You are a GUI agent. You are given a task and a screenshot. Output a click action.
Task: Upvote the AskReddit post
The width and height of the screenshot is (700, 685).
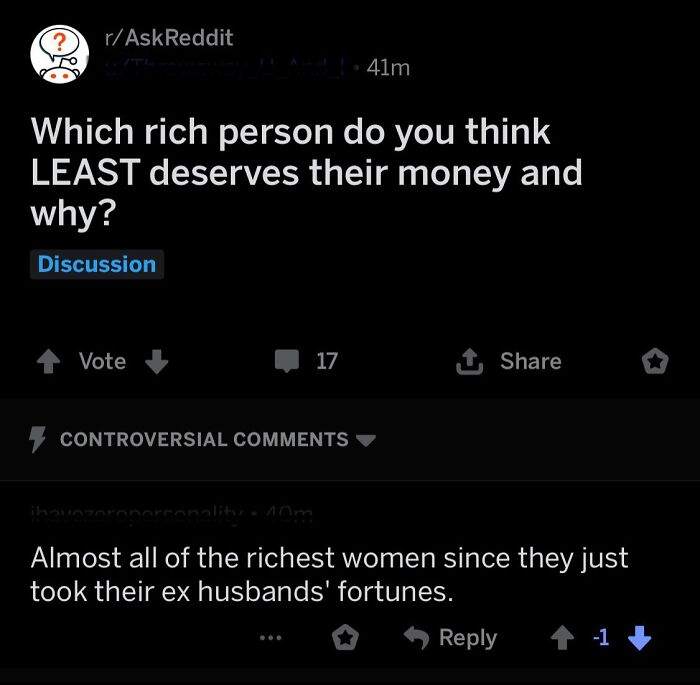(x=48, y=361)
